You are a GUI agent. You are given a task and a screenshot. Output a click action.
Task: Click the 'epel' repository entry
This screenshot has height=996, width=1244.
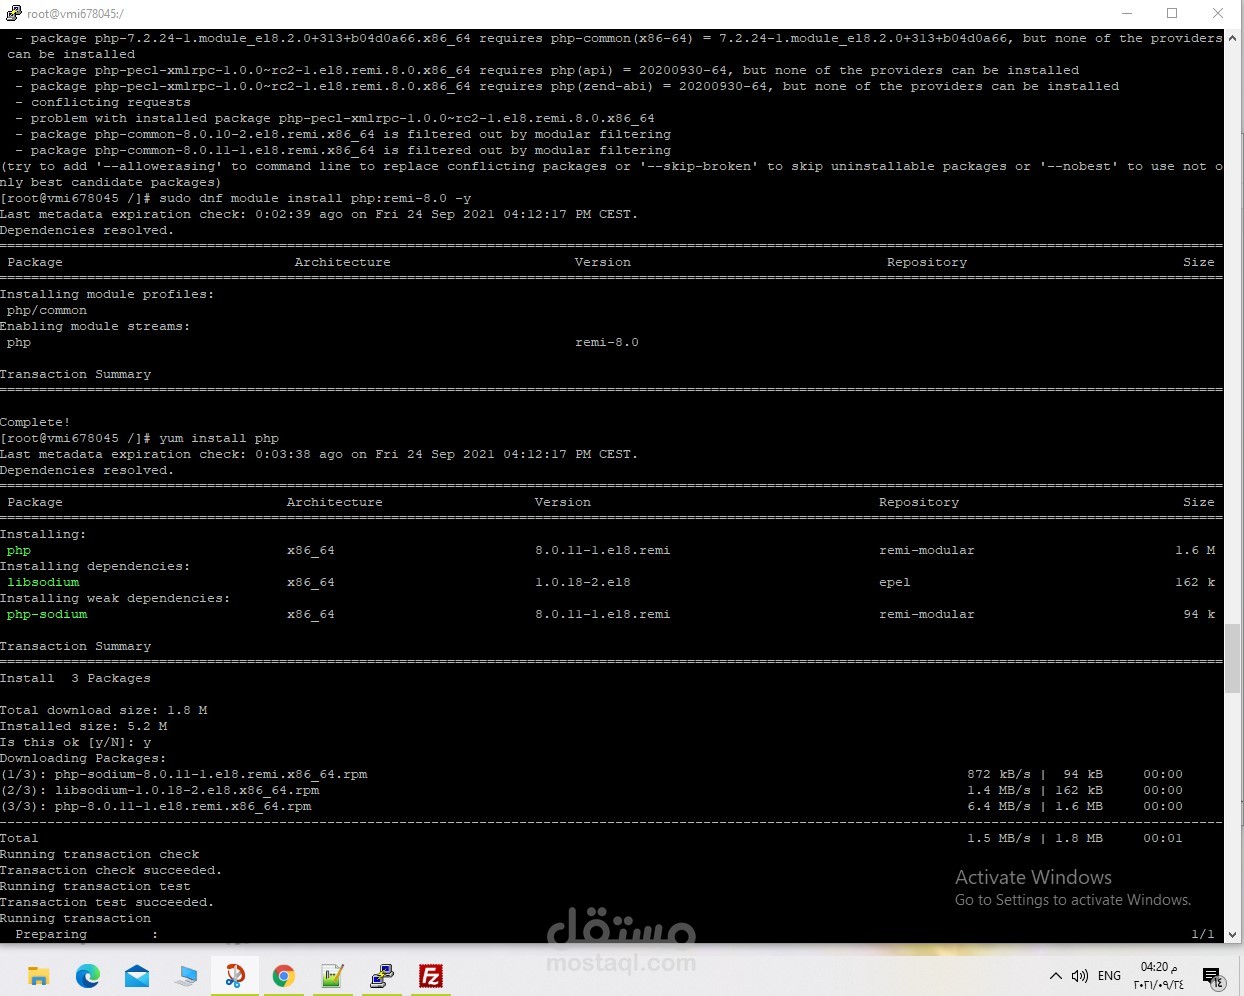895,582
